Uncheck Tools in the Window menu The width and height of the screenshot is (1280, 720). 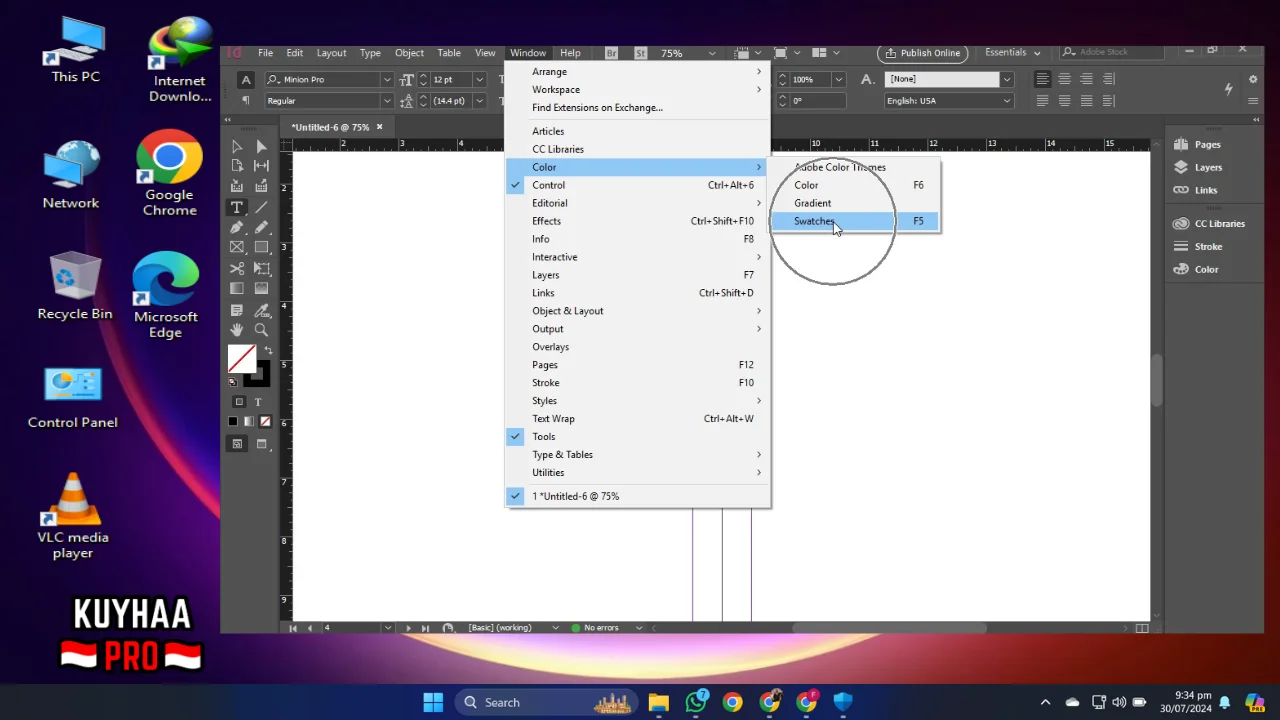637,436
